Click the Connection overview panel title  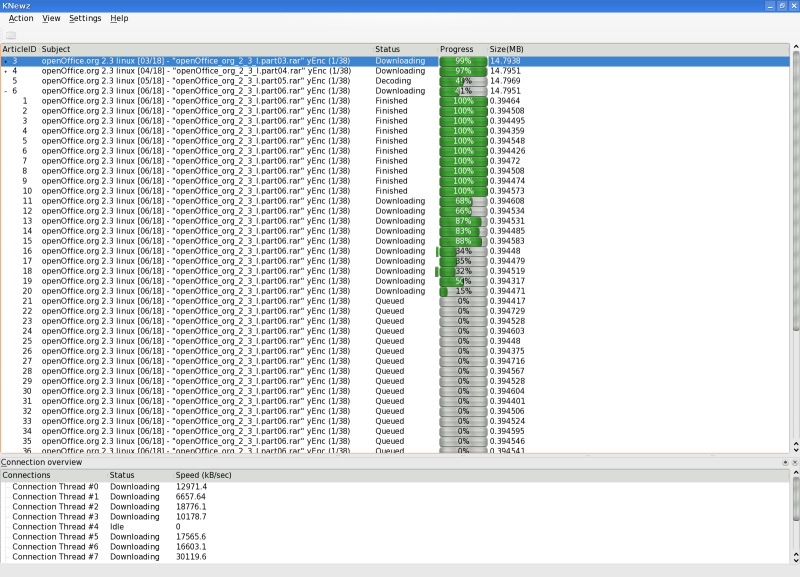41,462
